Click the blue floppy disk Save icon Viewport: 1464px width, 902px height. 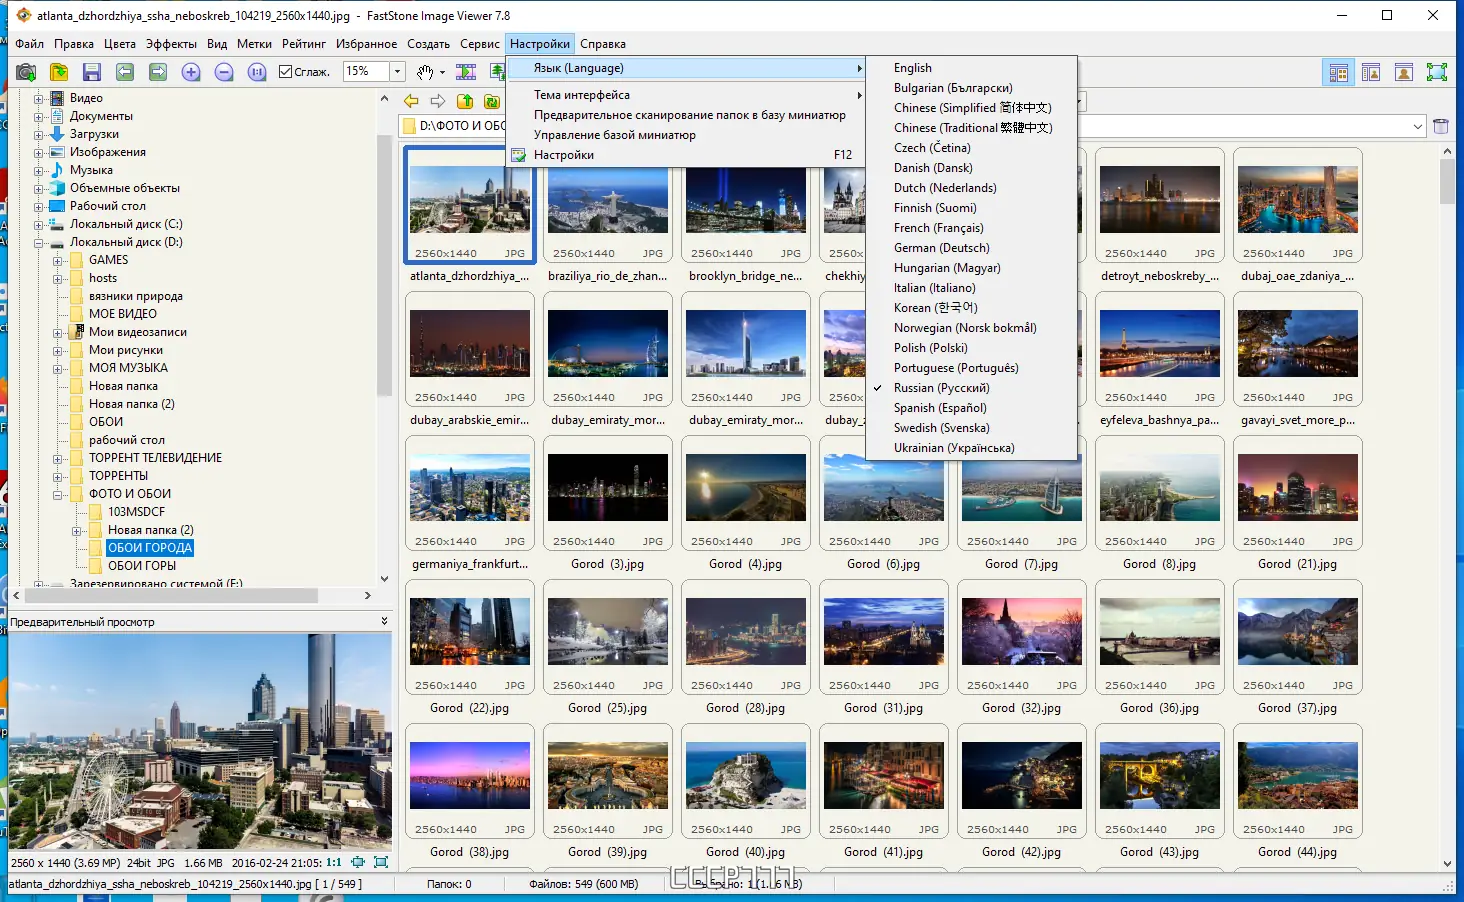tap(92, 72)
